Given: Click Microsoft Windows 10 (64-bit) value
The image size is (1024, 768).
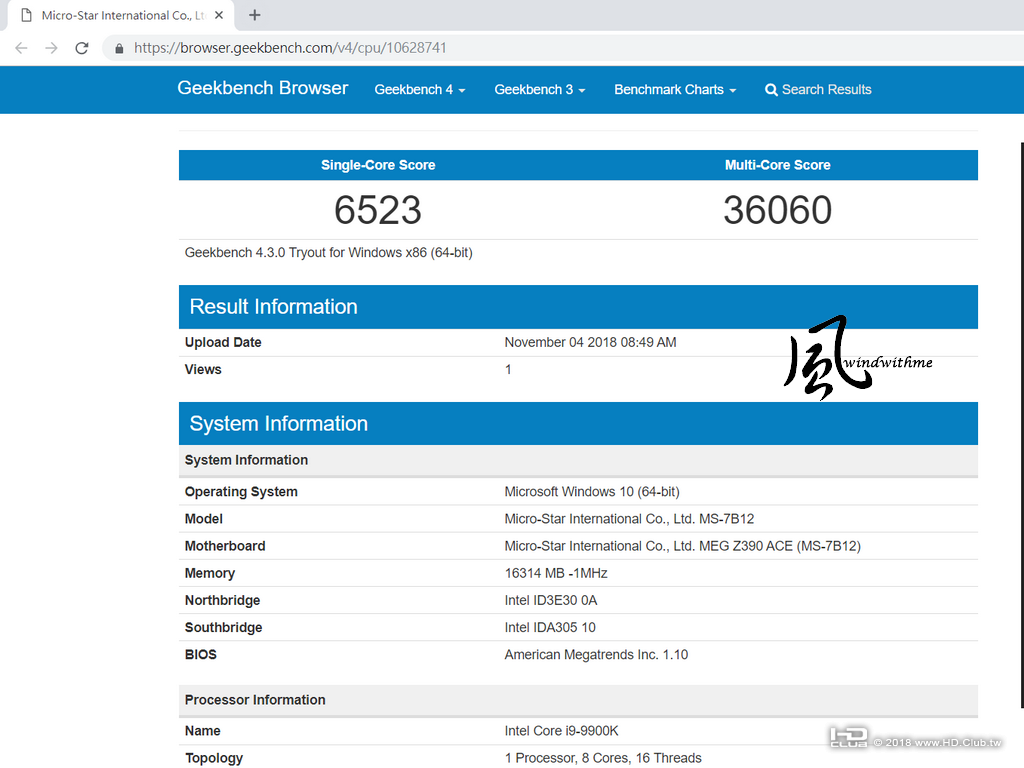Looking at the screenshot, I should 592,492.
